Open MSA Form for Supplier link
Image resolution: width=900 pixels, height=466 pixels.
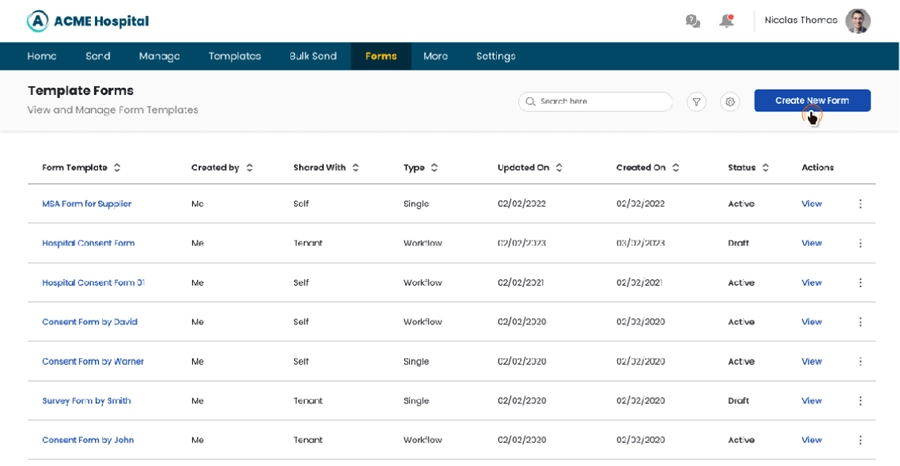[87, 204]
